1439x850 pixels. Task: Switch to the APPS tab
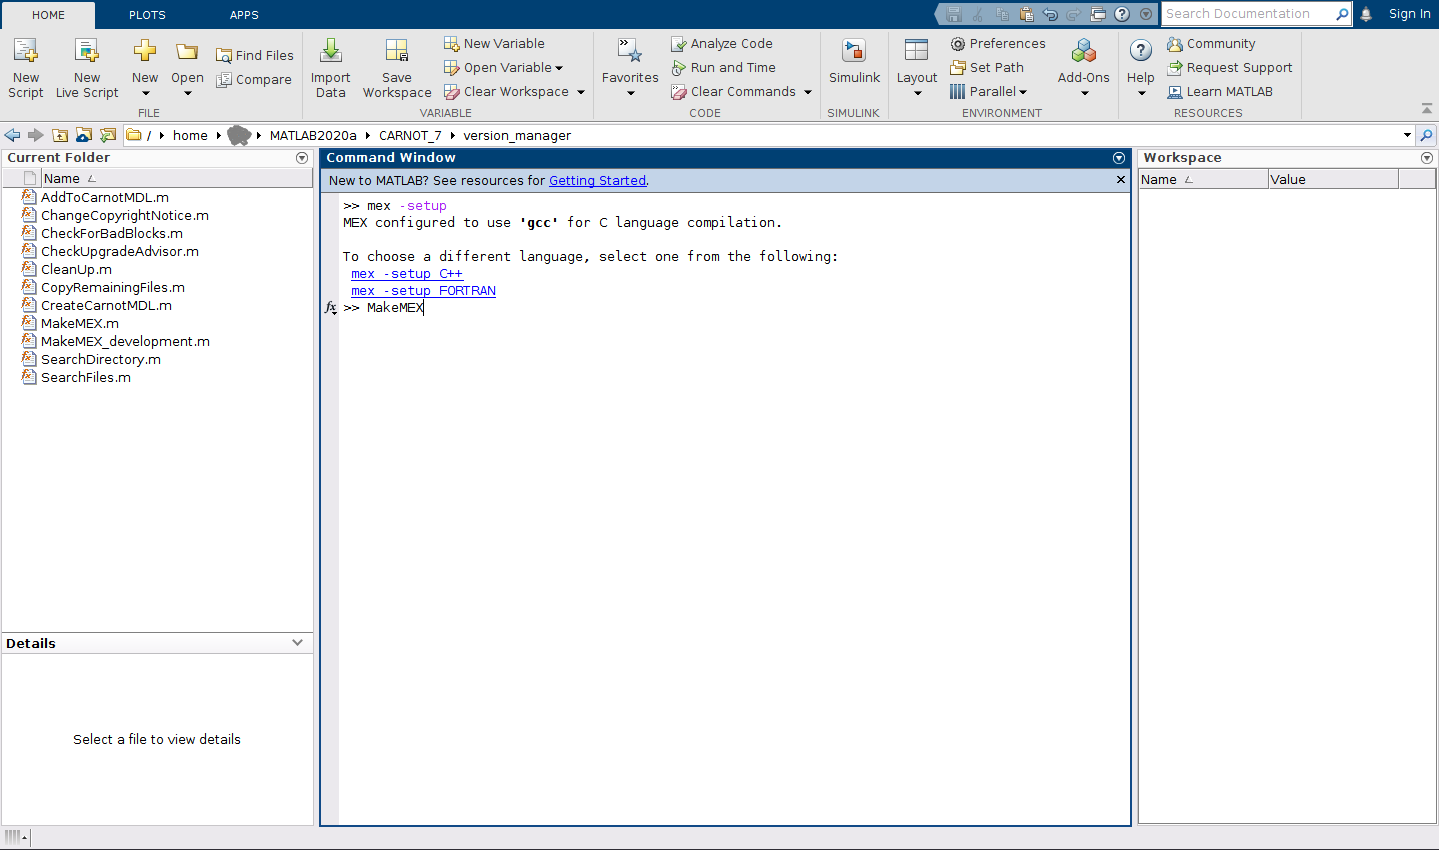pyautogui.click(x=244, y=15)
